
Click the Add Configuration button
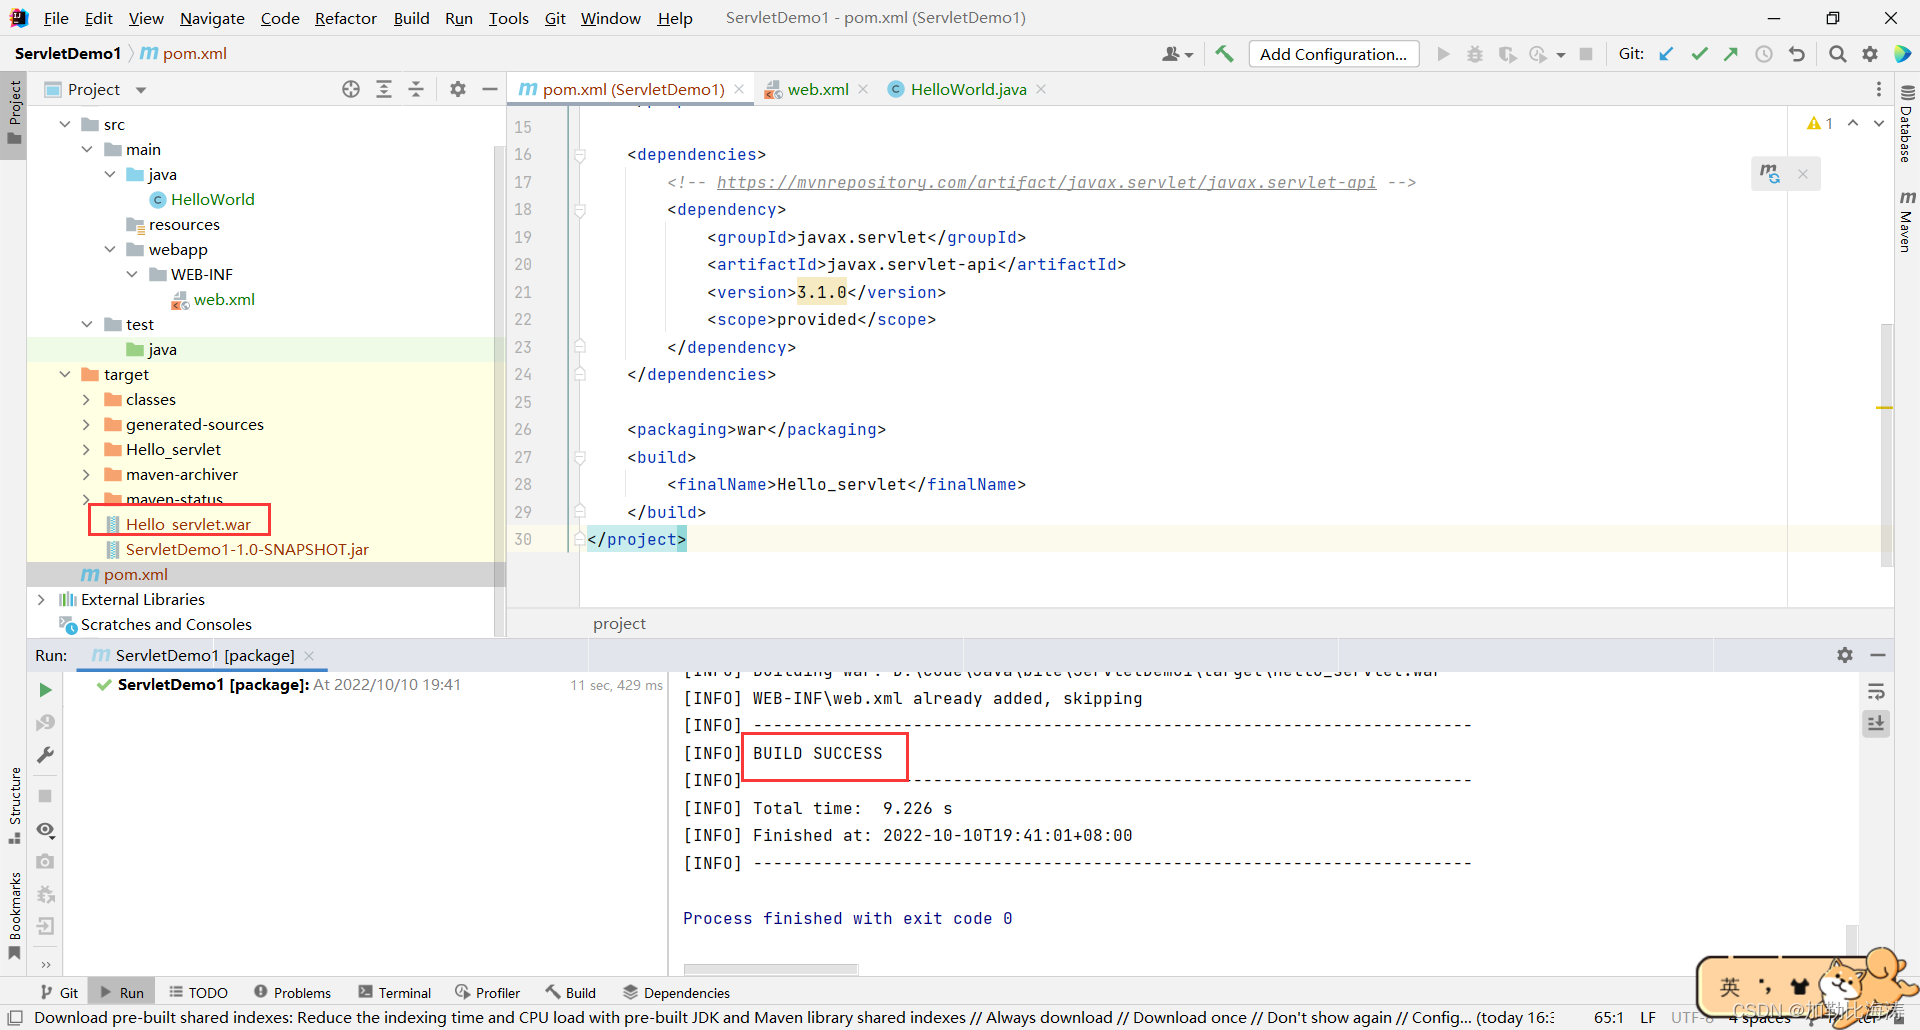pos(1333,54)
